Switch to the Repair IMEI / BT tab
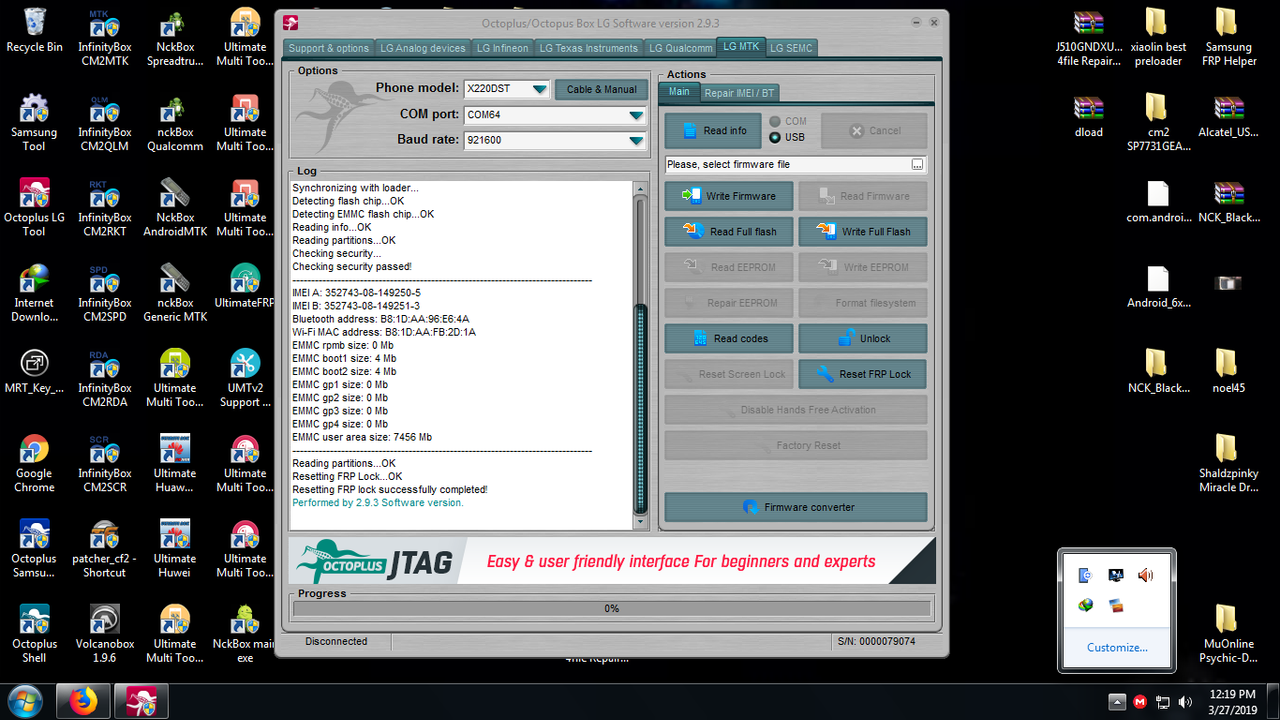The image size is (1280, 720). (739, 93)
